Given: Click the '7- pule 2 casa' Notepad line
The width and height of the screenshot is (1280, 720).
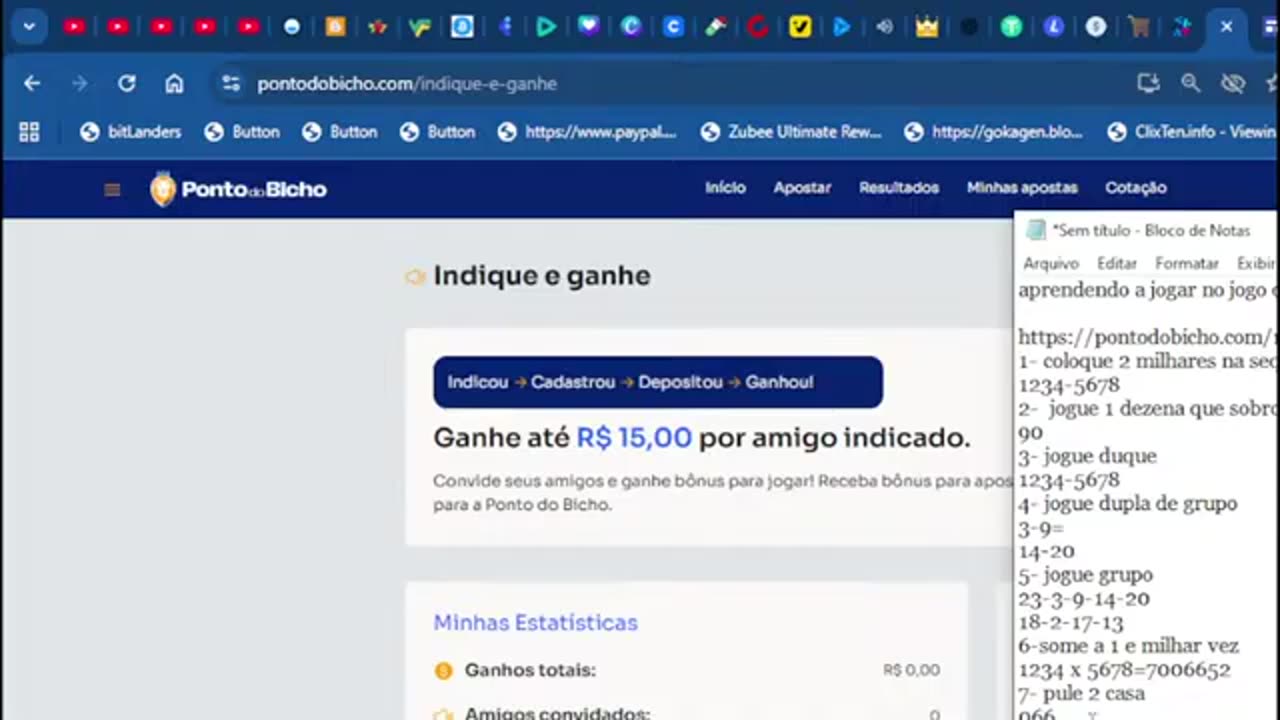Looking at the screenshot, I should [x=1082, y=694].
